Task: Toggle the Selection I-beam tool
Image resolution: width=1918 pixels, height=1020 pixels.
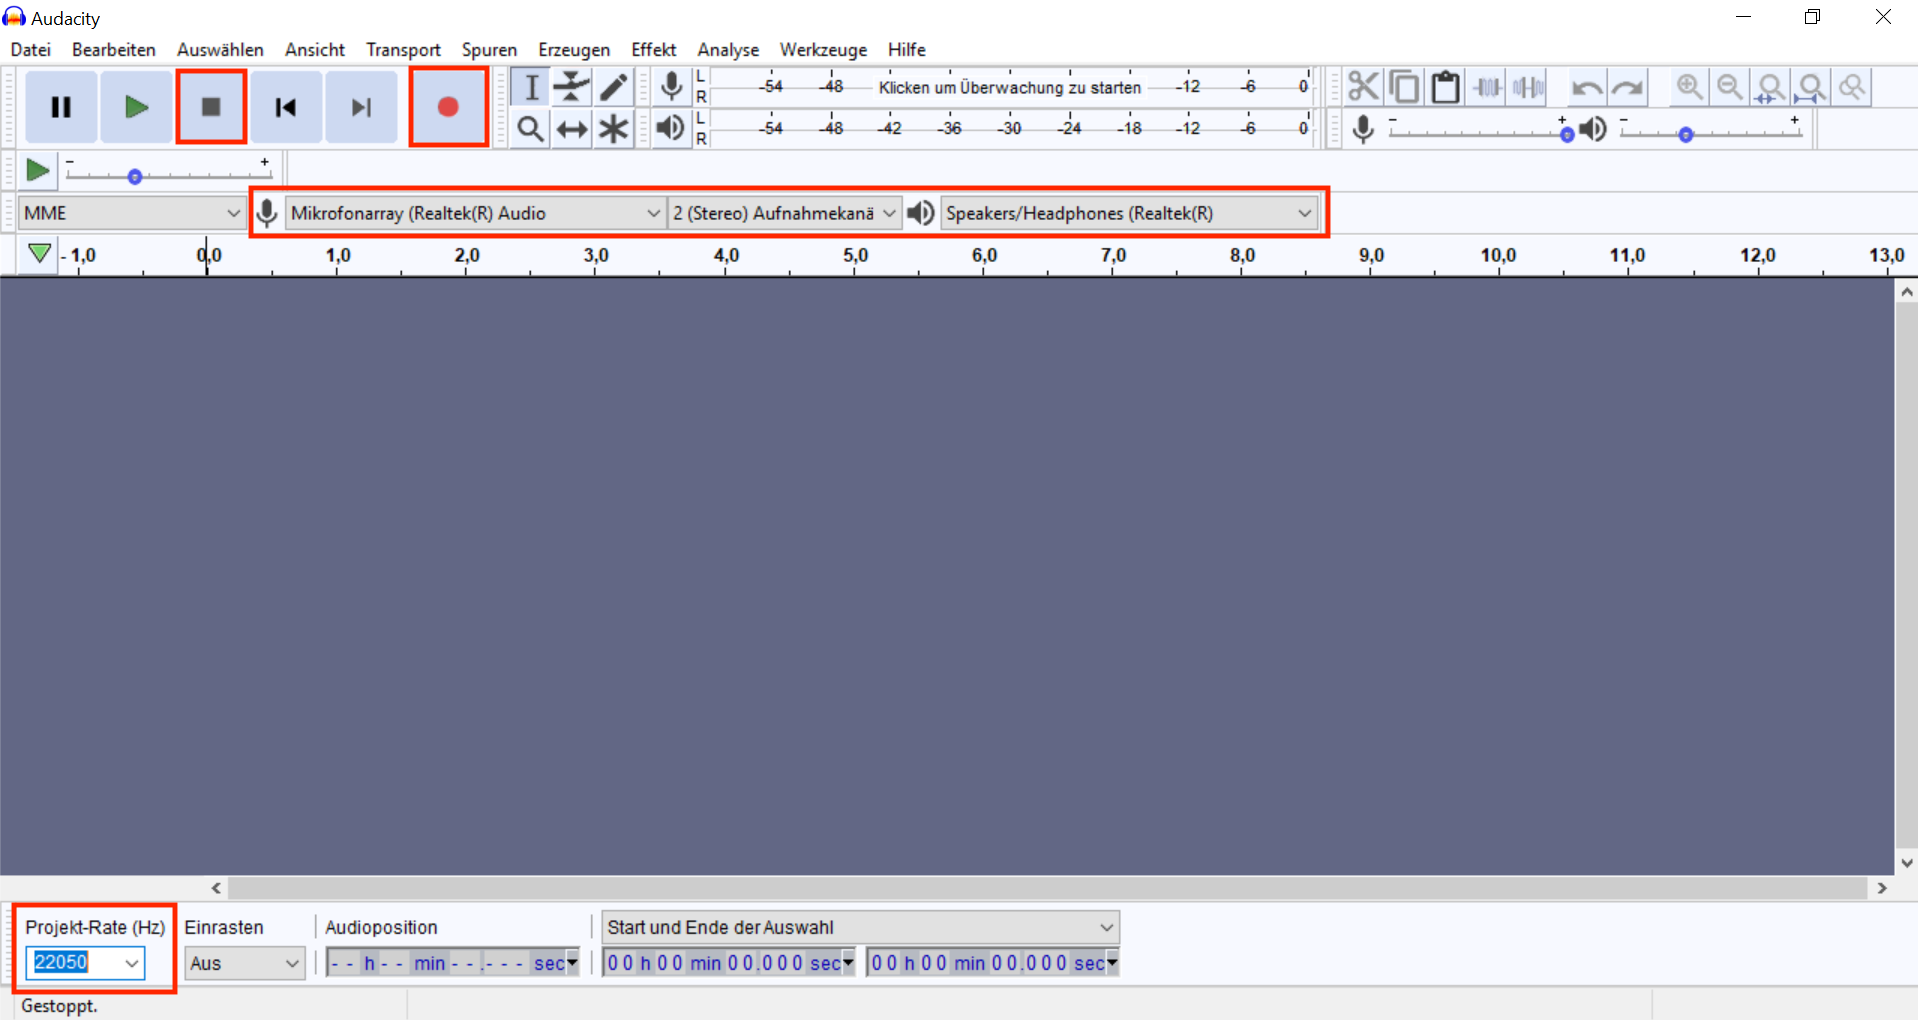Action: tap(530, 87)
